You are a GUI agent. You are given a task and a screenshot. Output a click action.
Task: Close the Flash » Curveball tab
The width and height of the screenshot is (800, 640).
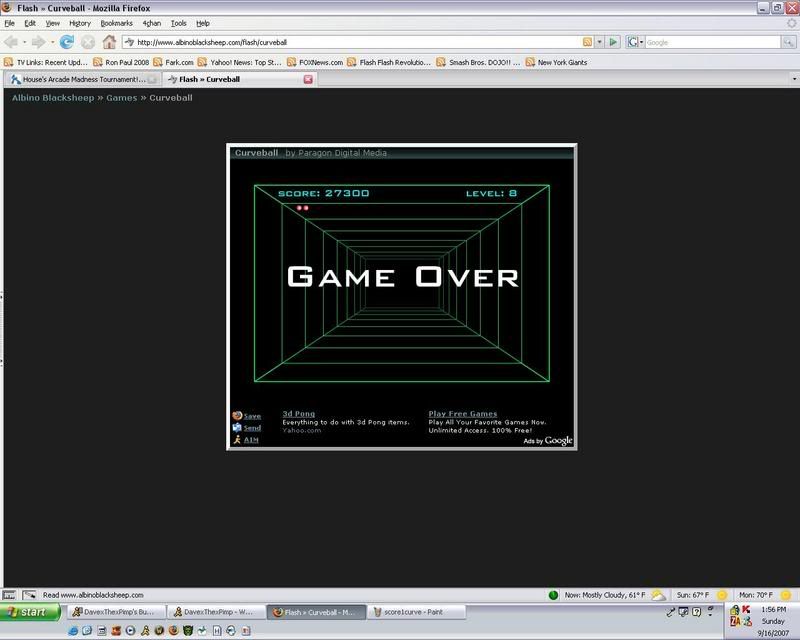[x=308, y=78]
